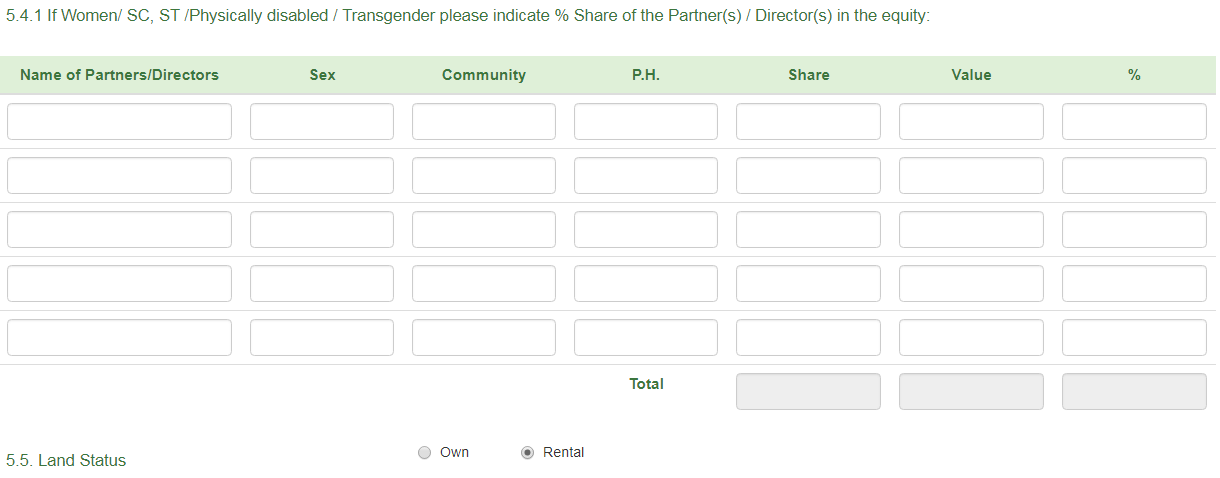Click third row Sex input field
Image resolution: width=1220 pixels, height=478 pixels.
[x=322, y=230]
